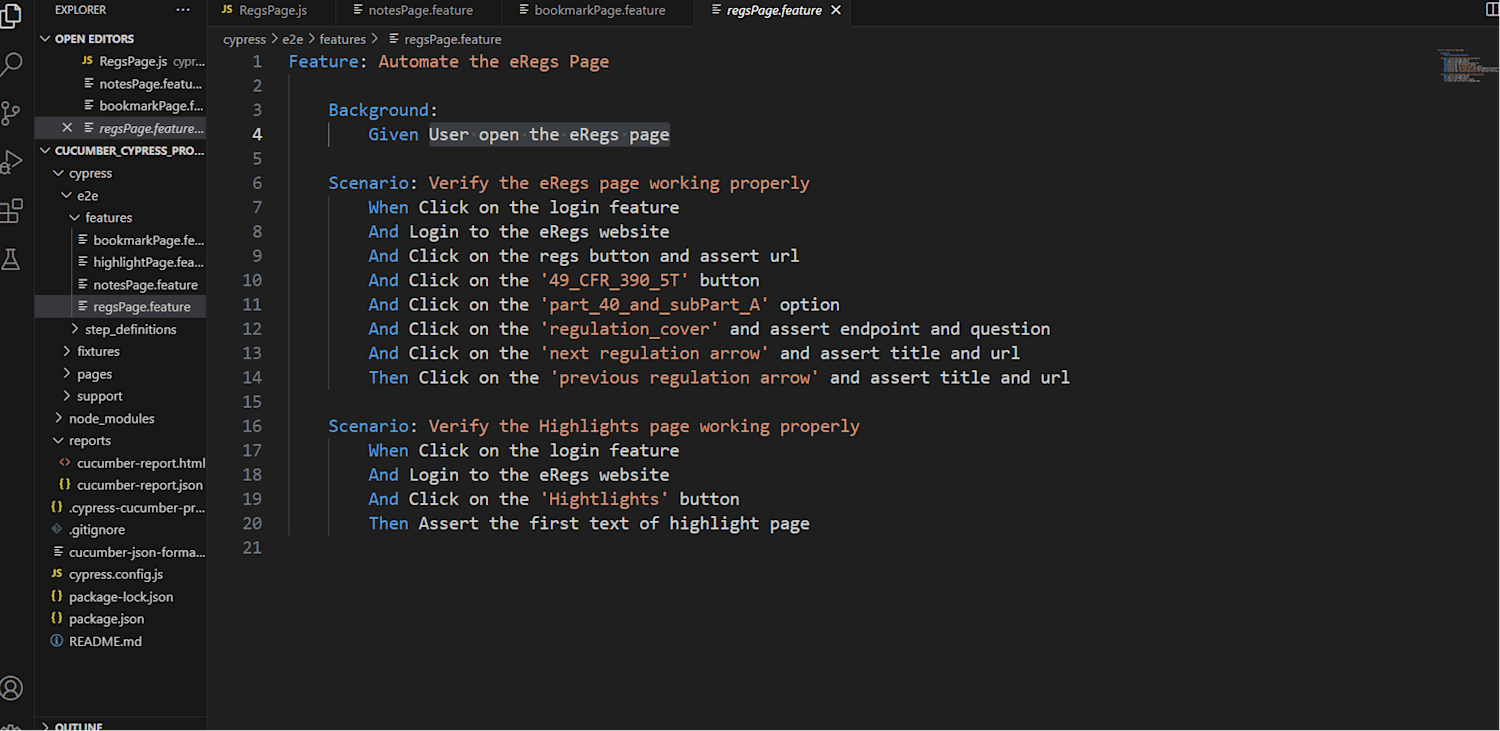This screenshot has width=1500, height=731.
Task: Click the braces icon of cucumber-report.json
Action: point(65,485)
